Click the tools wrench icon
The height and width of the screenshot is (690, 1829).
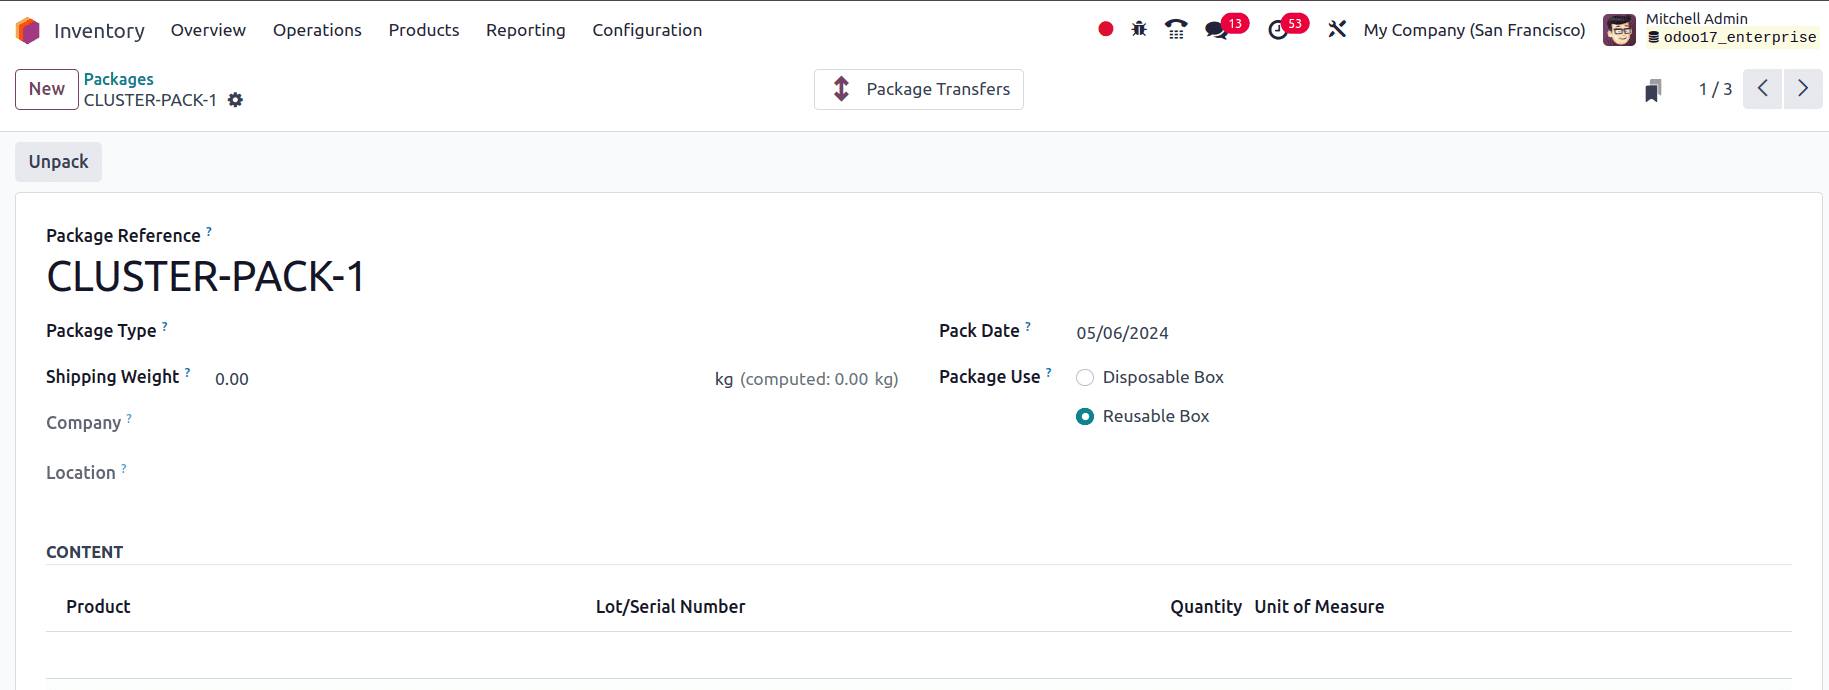point(1337,29)
